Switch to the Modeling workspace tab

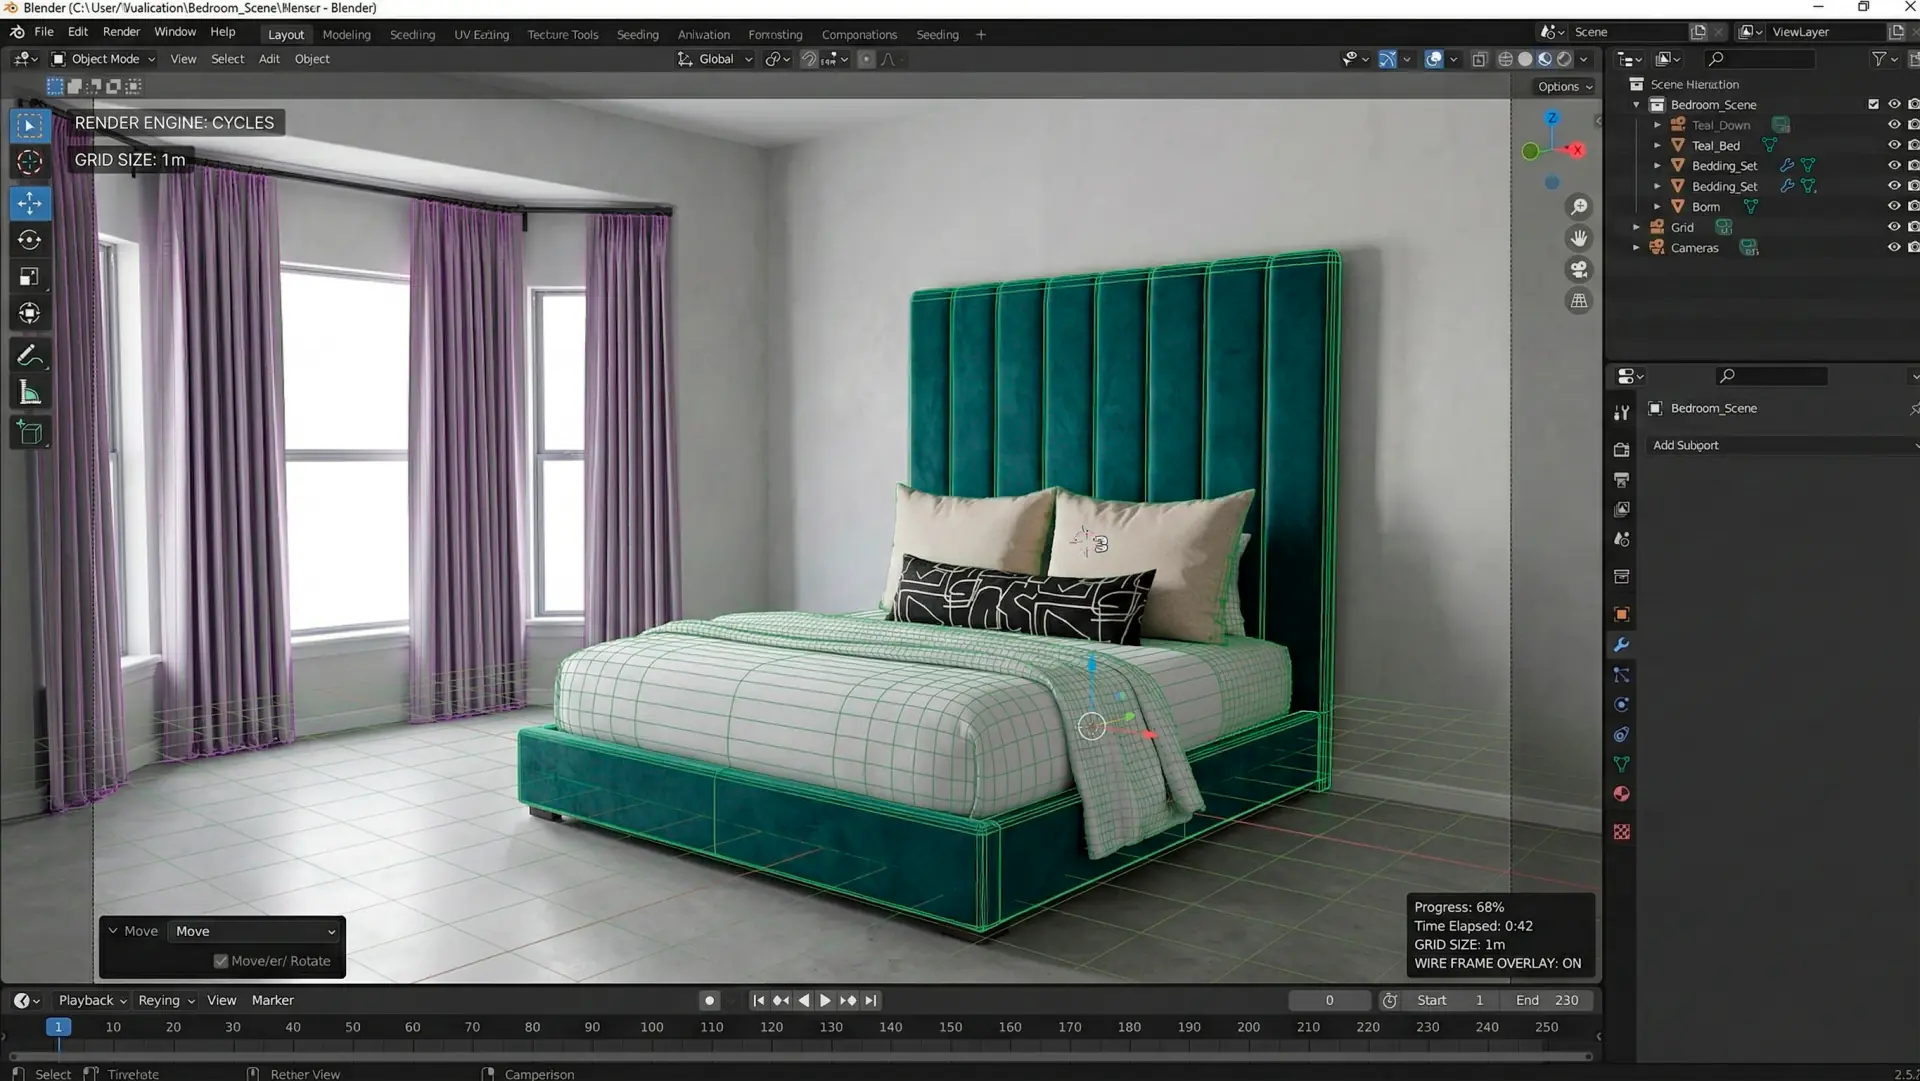tap(346, 34)
